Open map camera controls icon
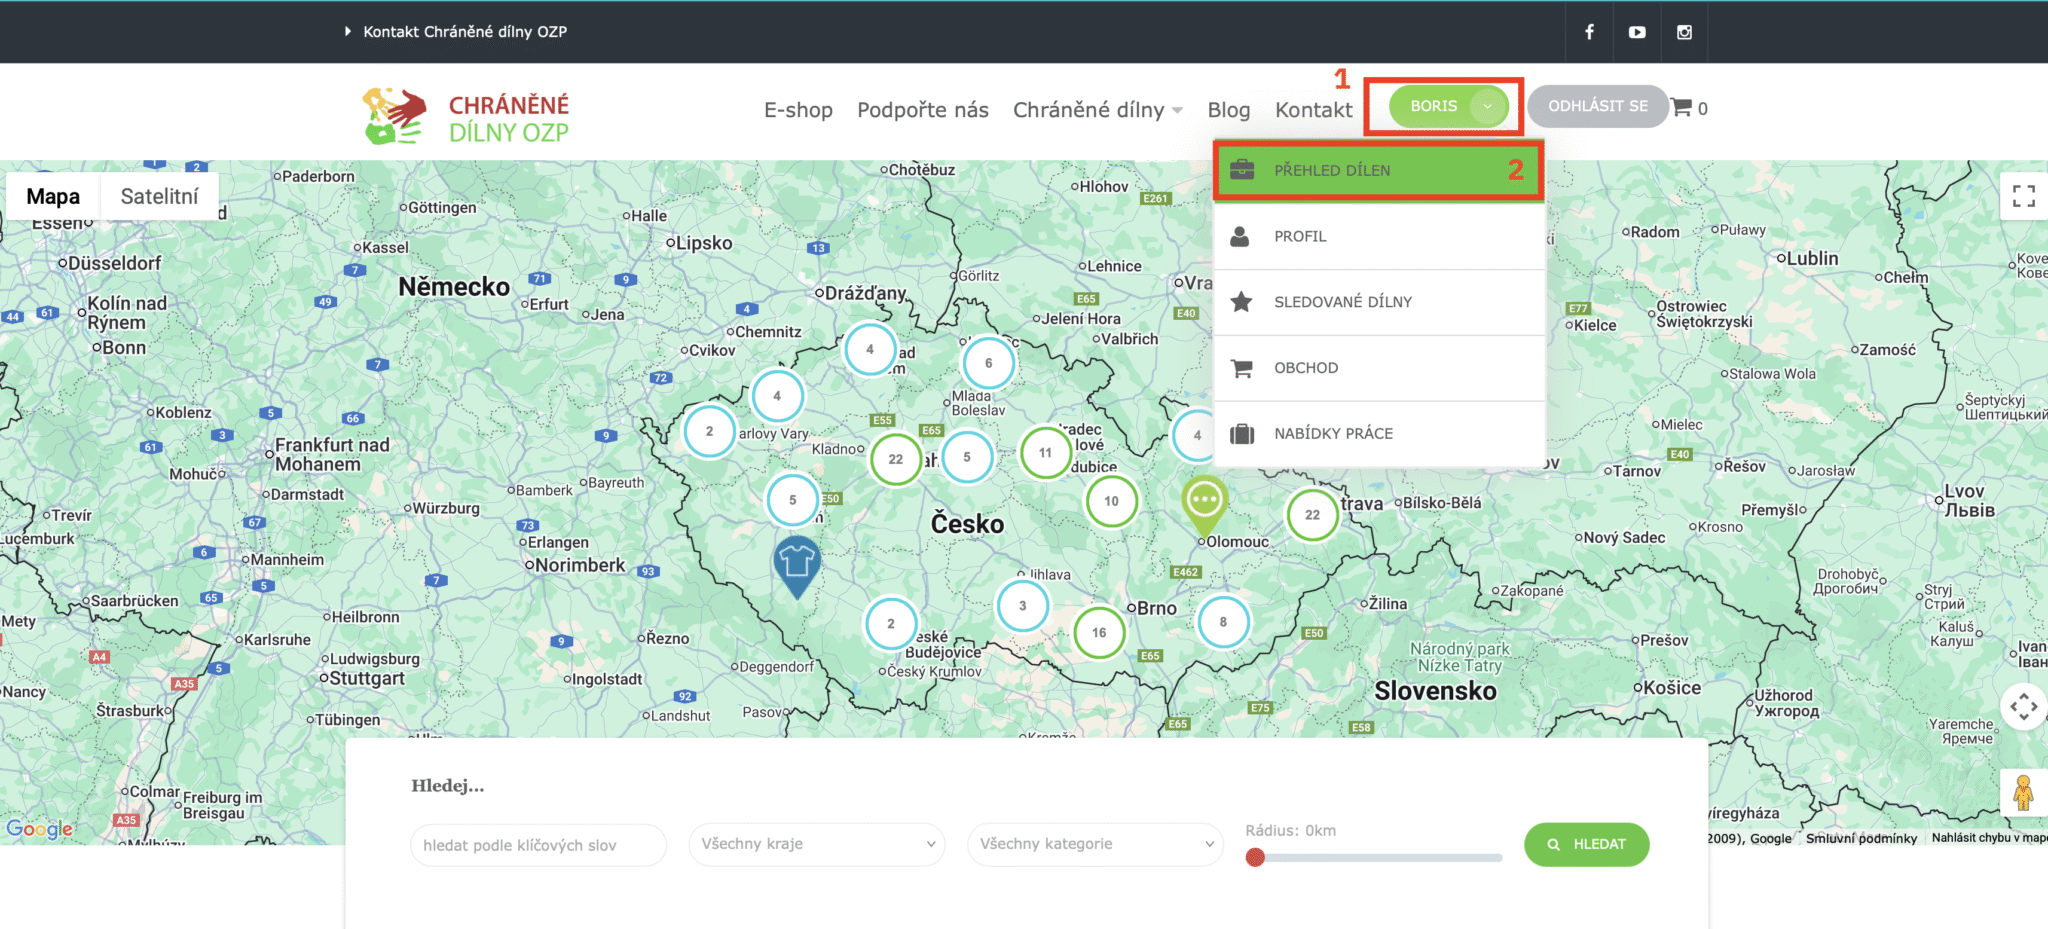This screenshot has height=929, width=2048. point(2023,707)
